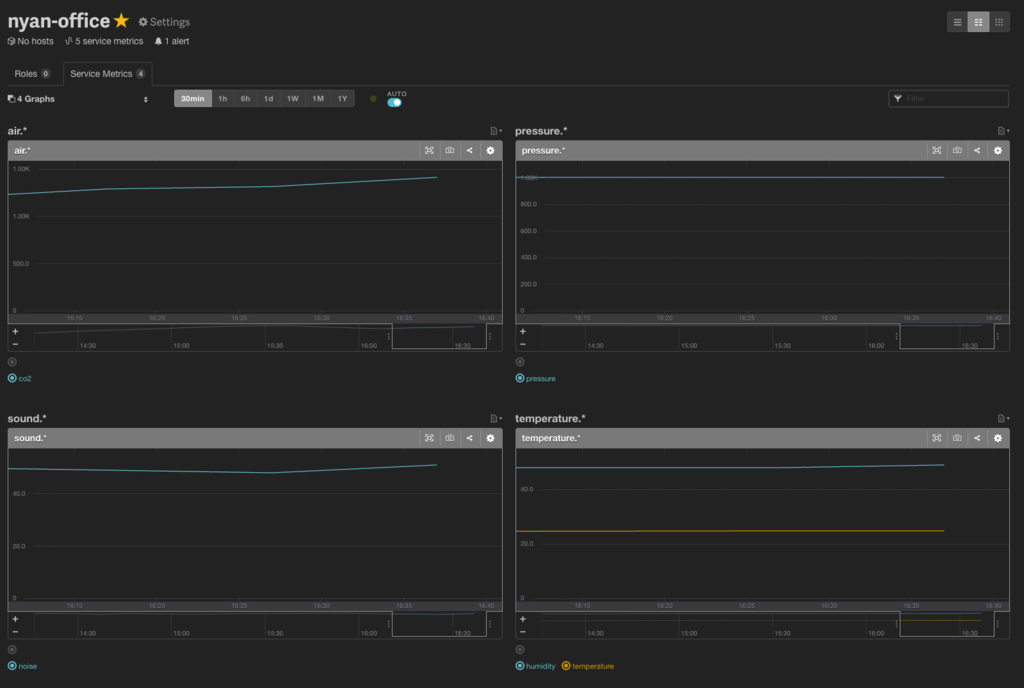Viewport: 1024px width, 688px height.
Task: Open the 1 alert indicator
Action: coord(172,41)
